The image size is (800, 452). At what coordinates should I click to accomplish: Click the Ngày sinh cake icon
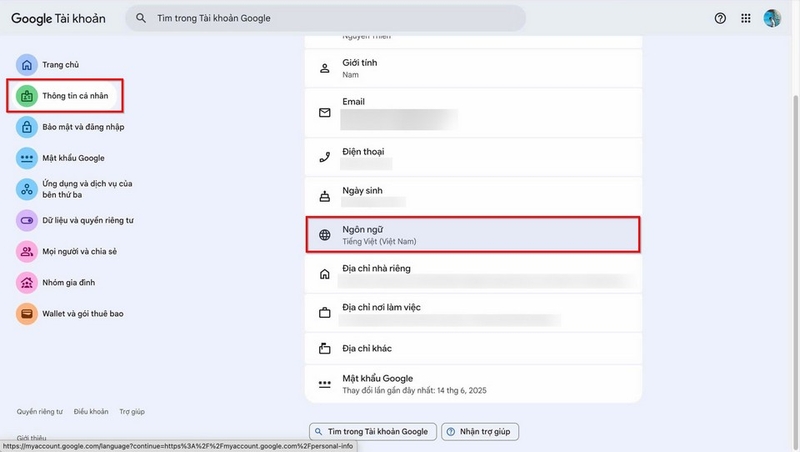coord(324,196)
